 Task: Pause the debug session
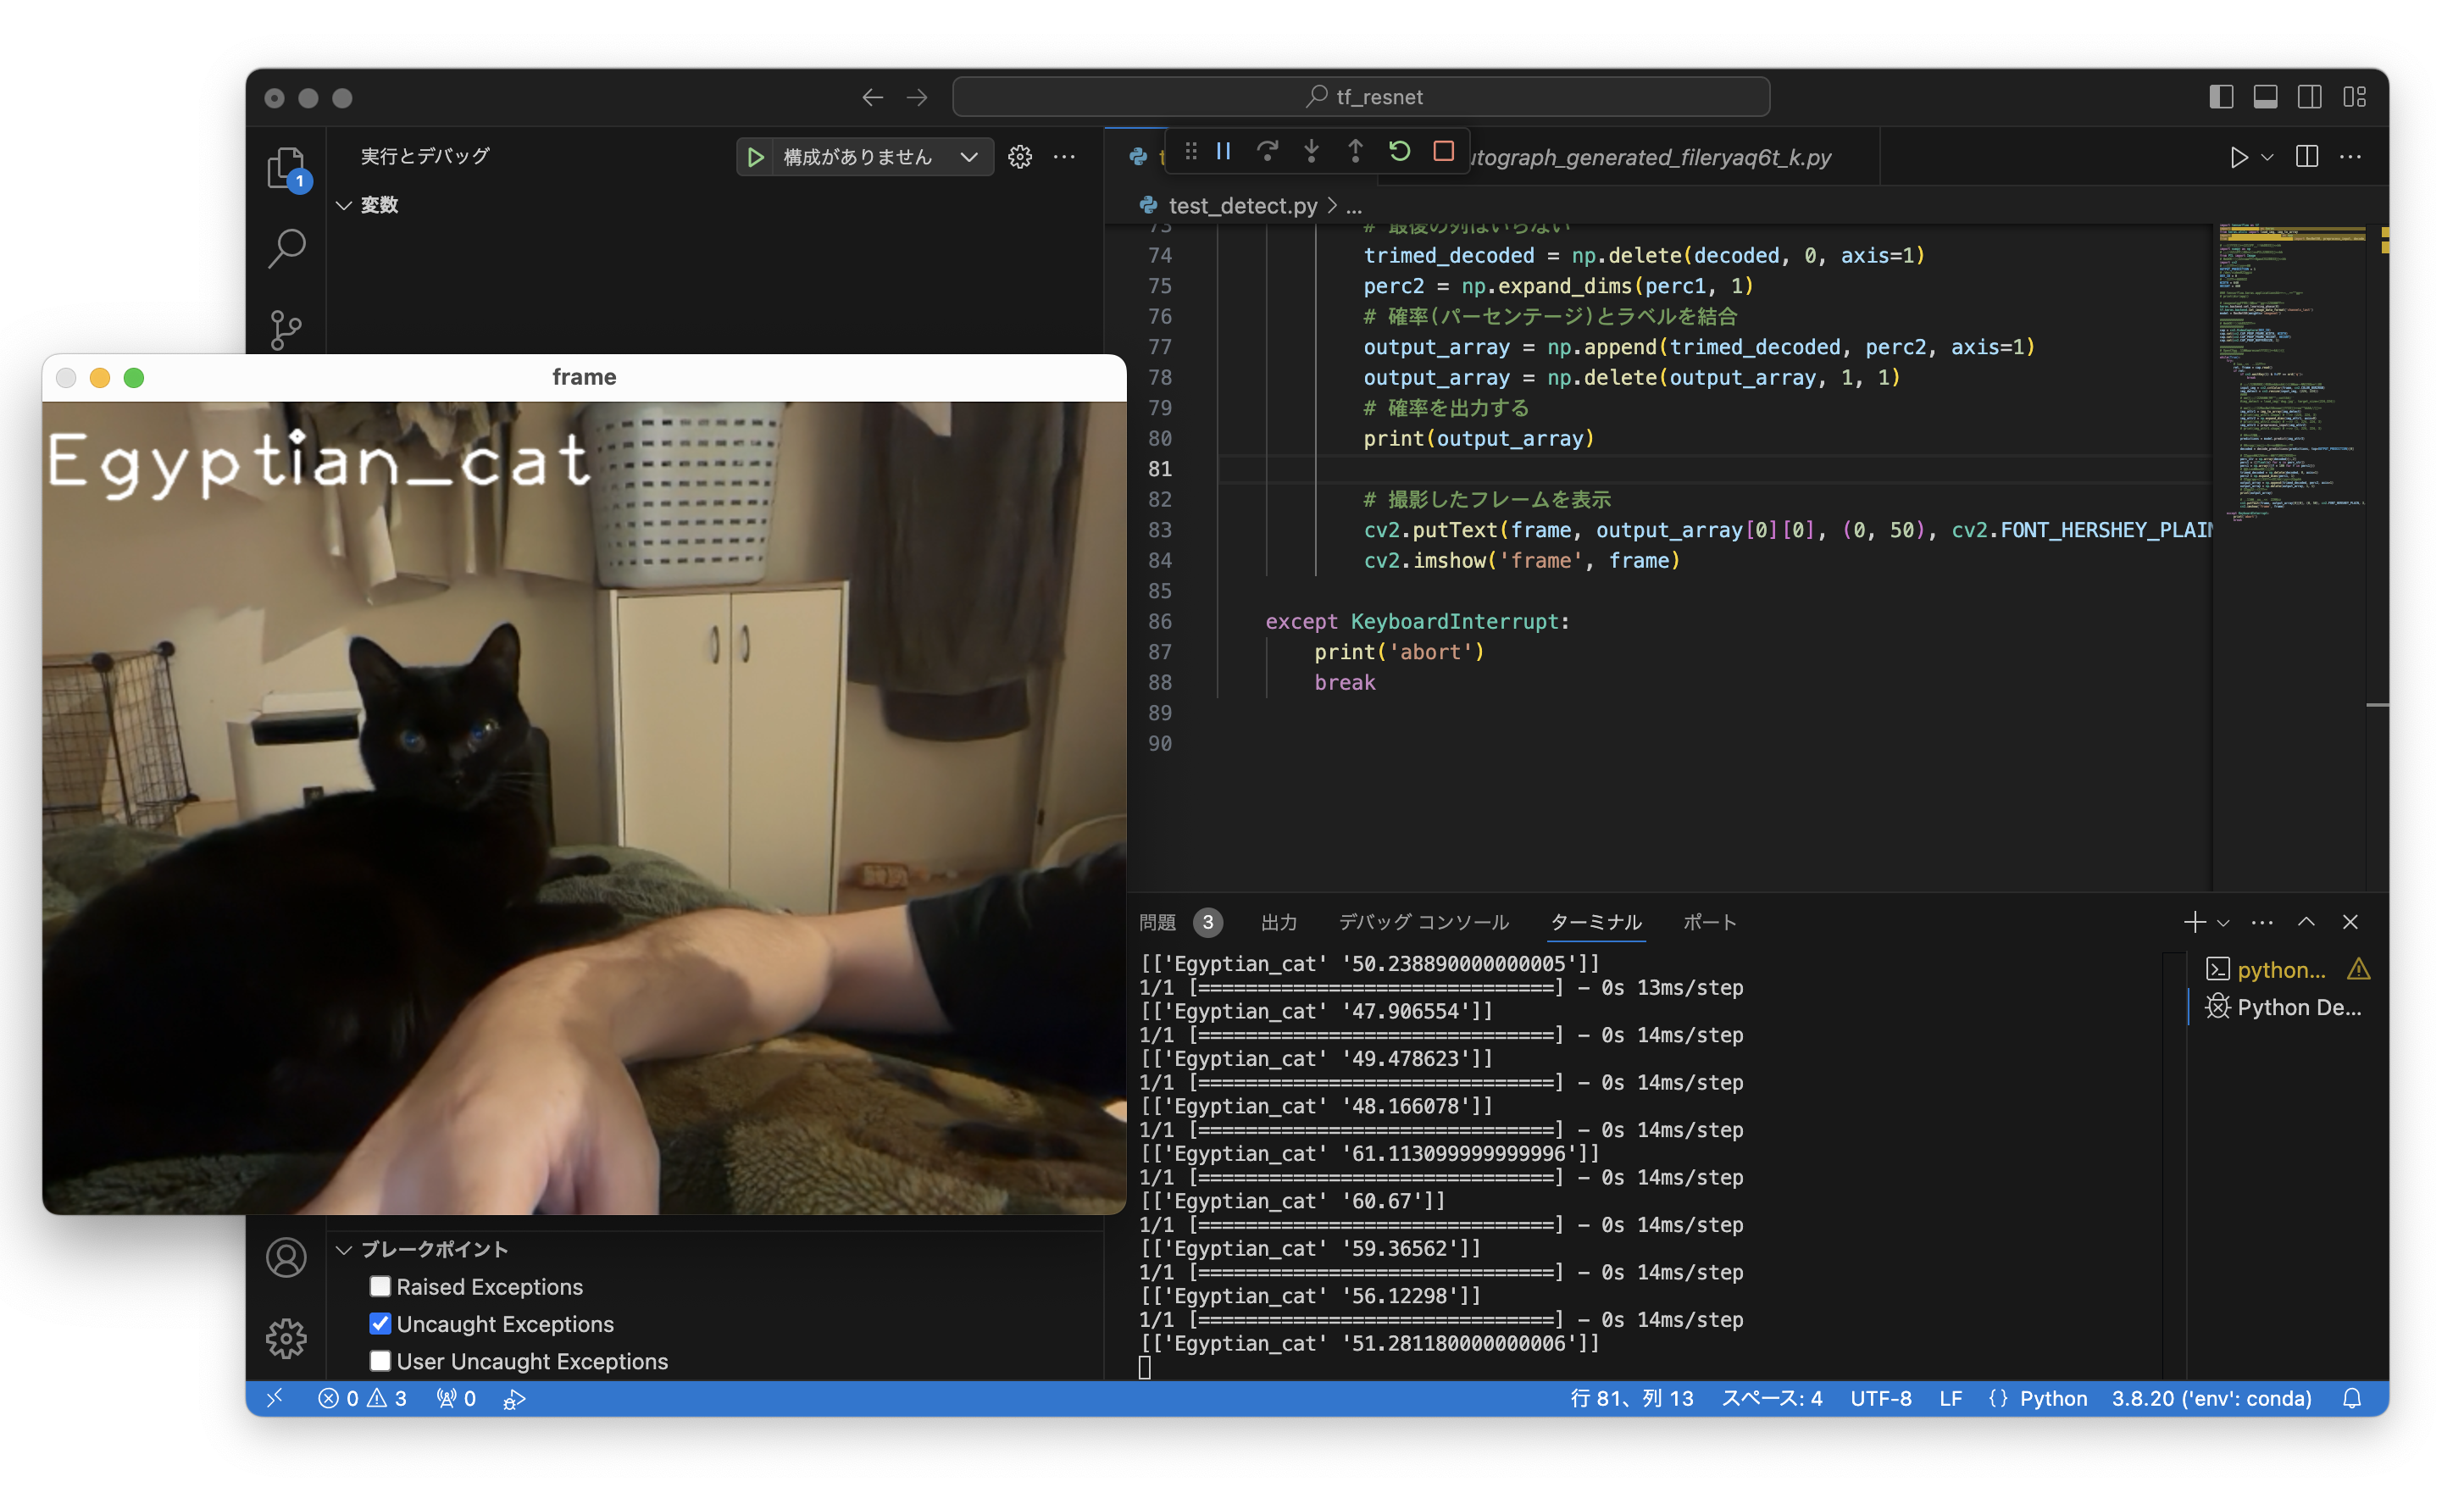tap(1223, 151)
